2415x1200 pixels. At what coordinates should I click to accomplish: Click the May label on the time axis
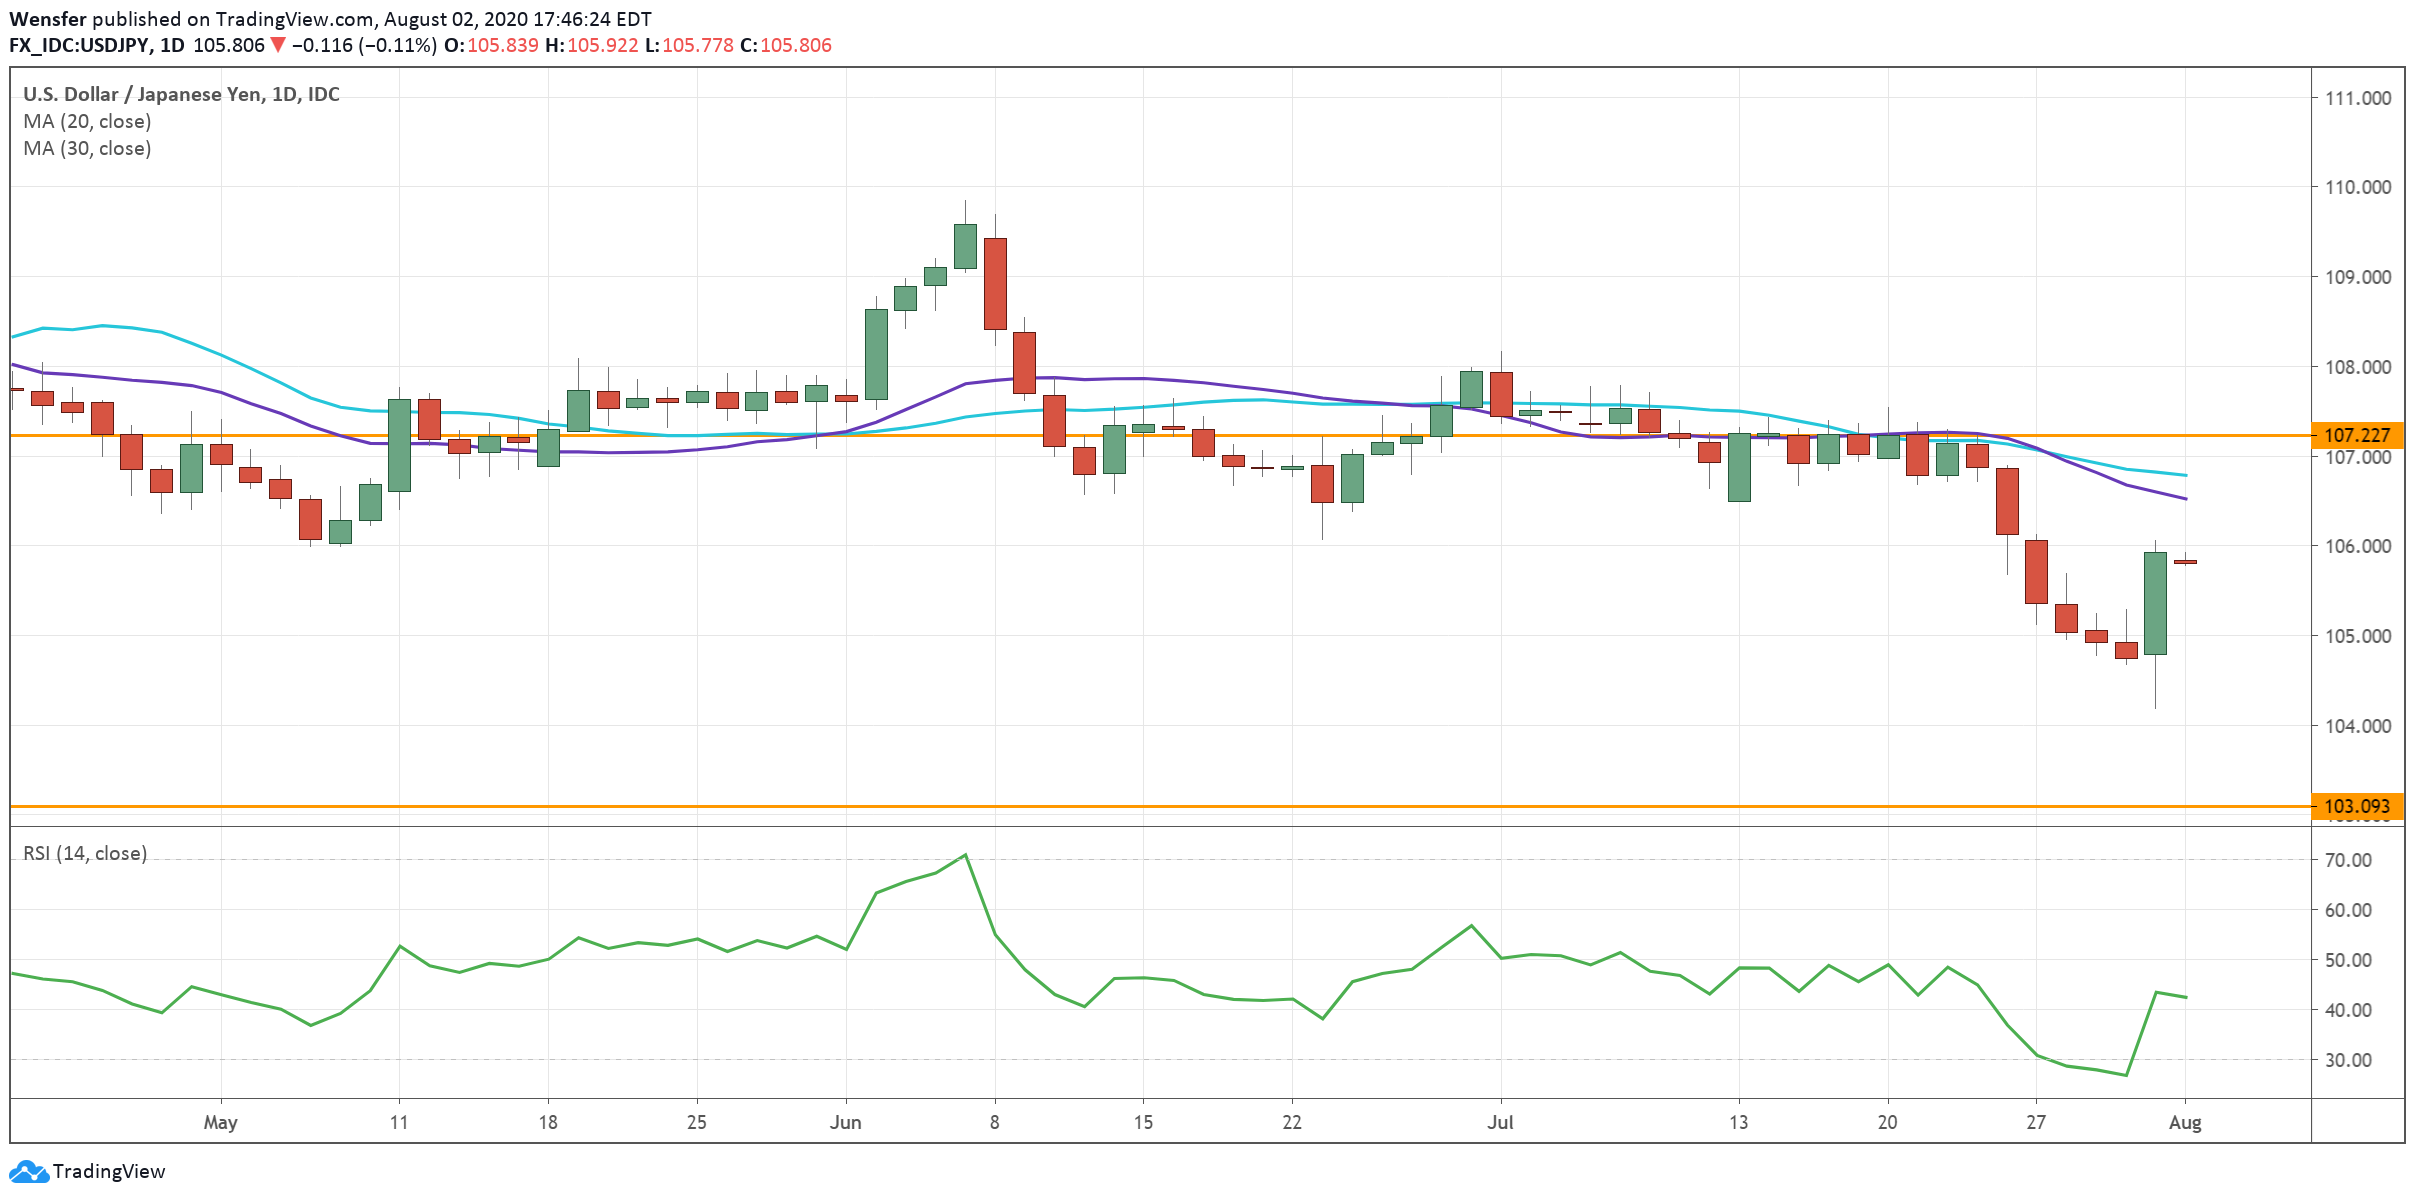[x=222, y=1122]
